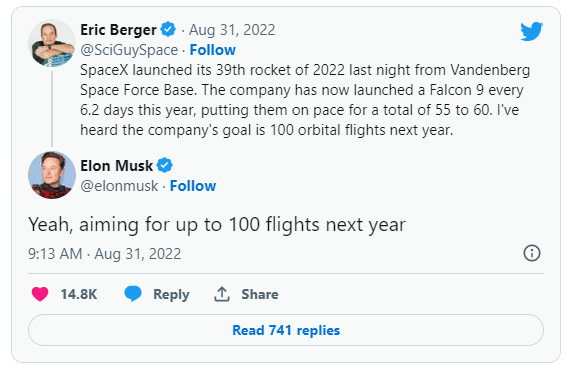Click the blue reply bubble icon
This screenshot has width=571, height=373.
click(x=133, y=294)
